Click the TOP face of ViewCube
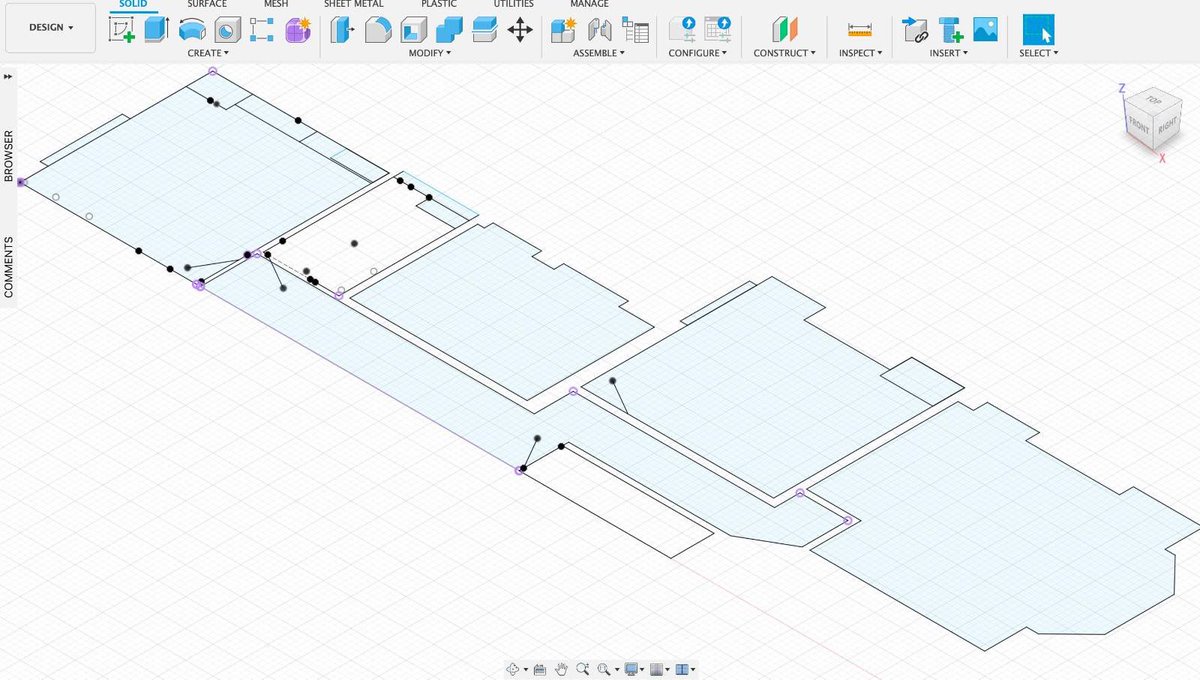This screenshot has width=1200, height=680. click(x=1153, y=99)
